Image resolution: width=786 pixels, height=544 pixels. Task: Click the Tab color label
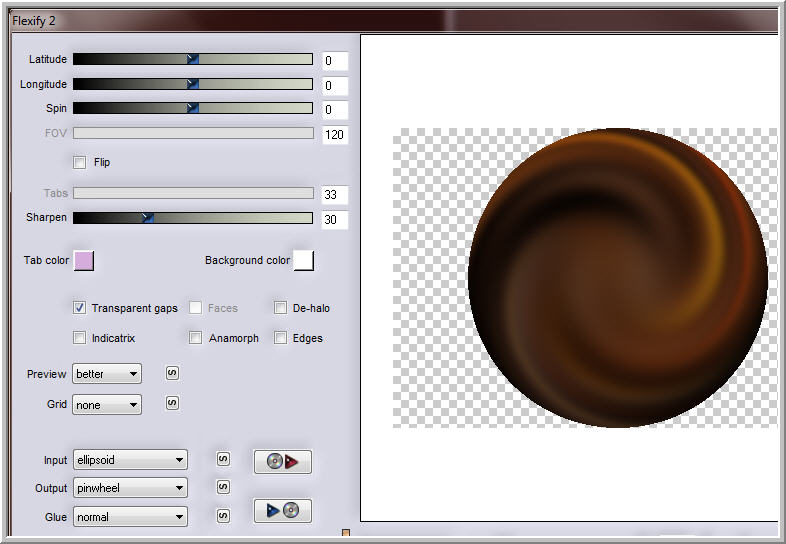point(46,260)
